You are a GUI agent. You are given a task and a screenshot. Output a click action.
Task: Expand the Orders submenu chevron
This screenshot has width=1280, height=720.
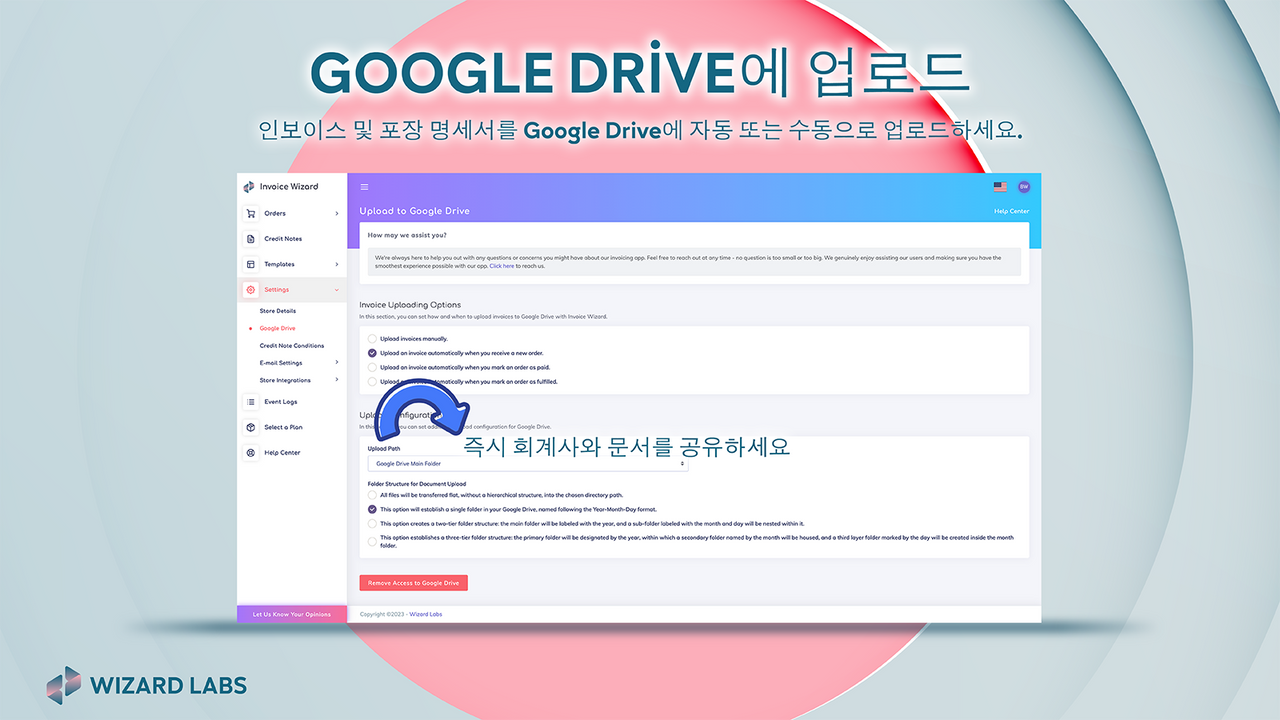(x=337, y=213)
